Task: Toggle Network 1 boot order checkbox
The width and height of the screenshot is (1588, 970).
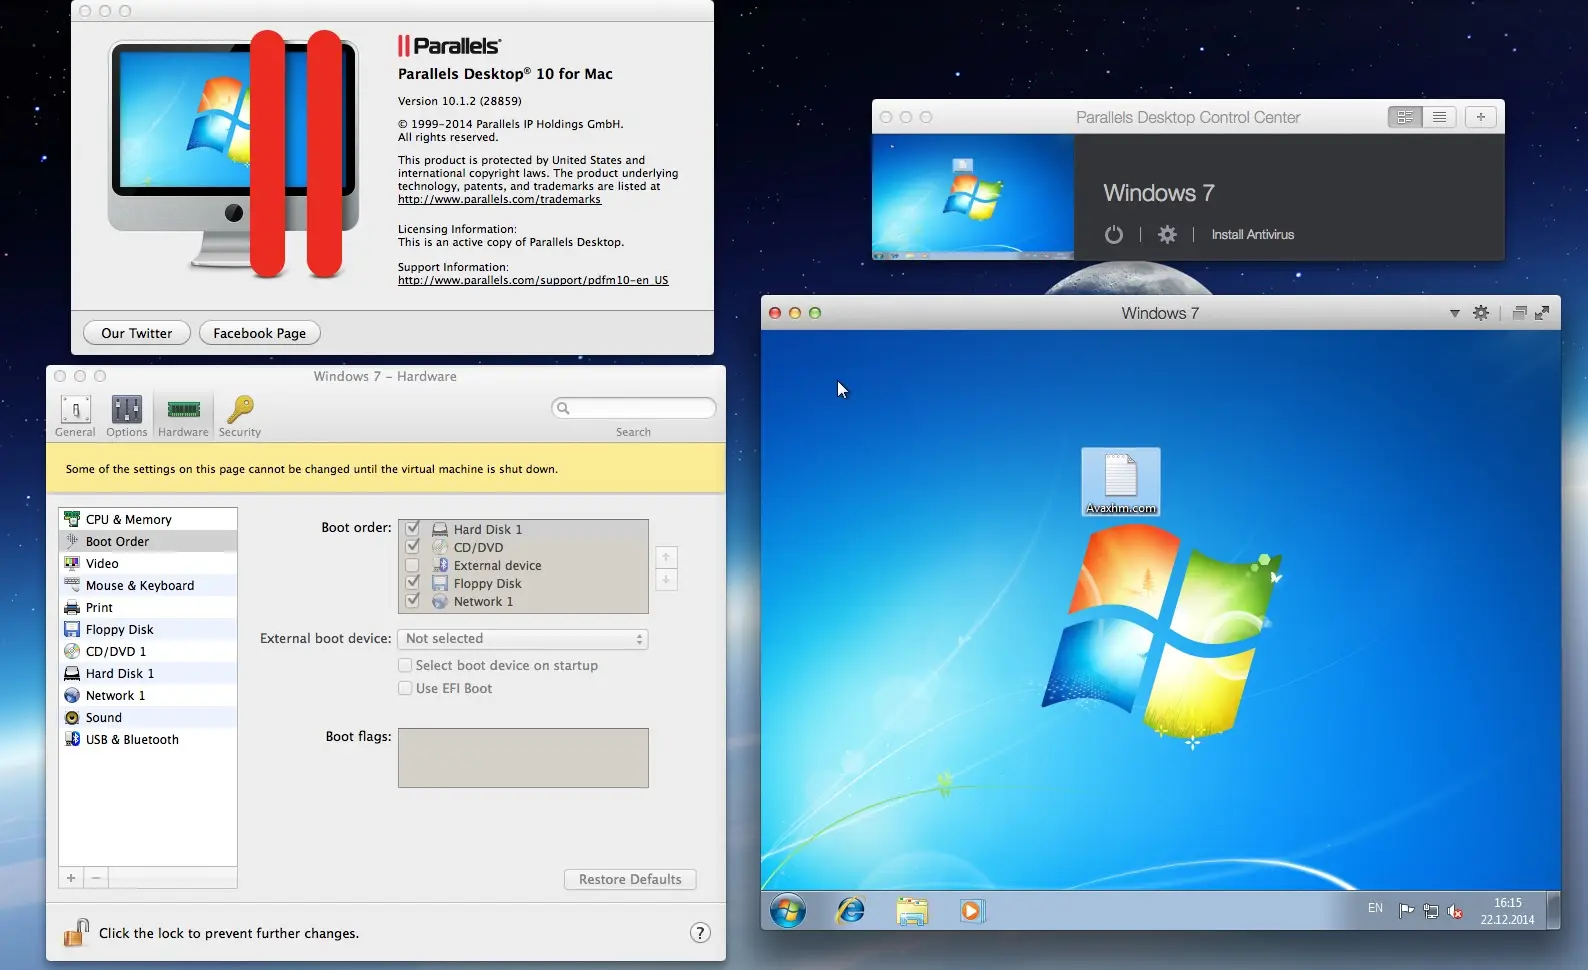Action: [x=412, y=600]
